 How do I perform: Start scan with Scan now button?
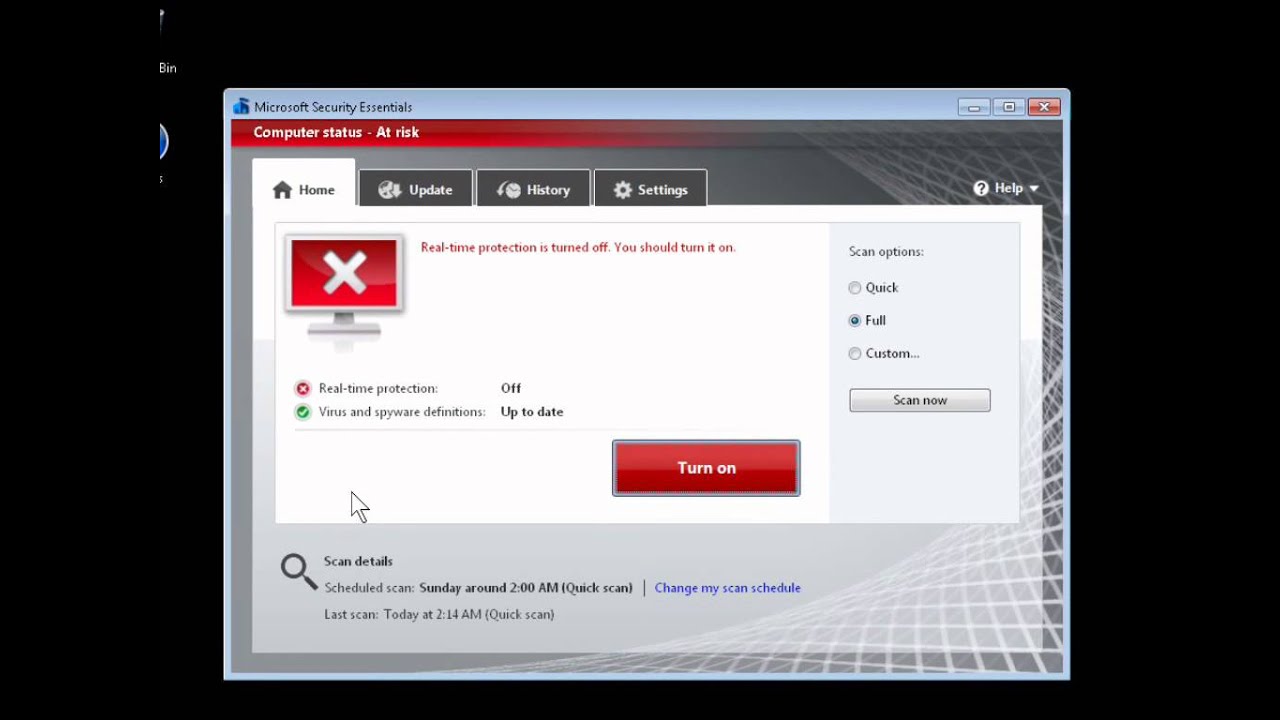[x=920, y=400]
